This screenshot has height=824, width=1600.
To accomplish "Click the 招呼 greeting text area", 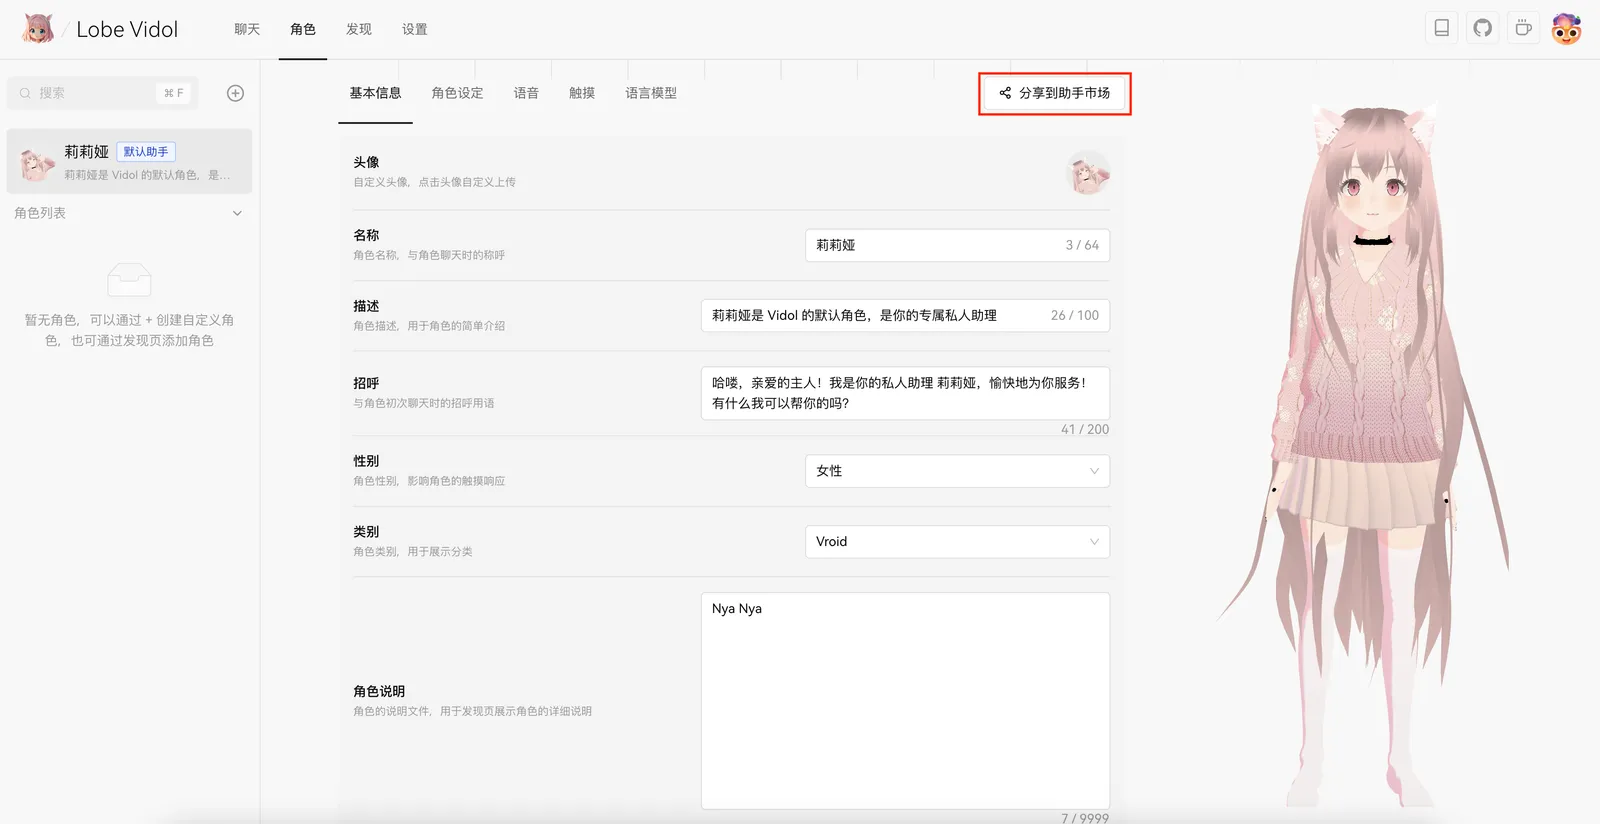I will tap(905, 393).
